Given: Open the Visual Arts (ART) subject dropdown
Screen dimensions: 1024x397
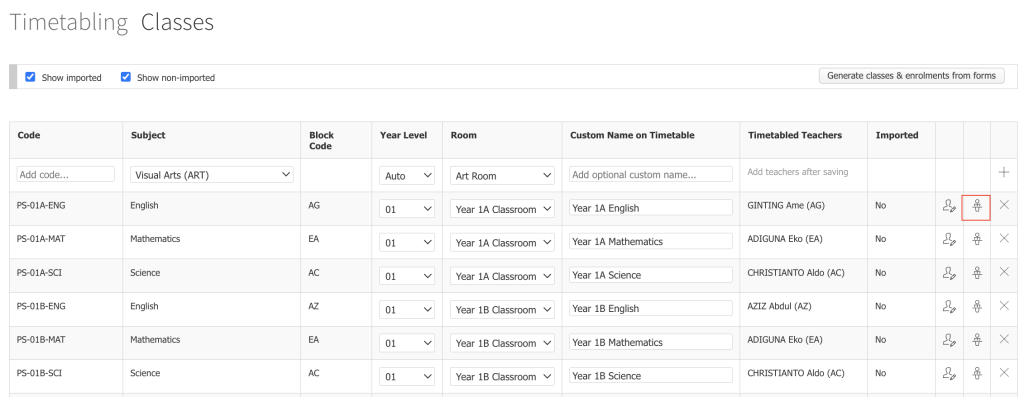Looking at the screenshot, I should (212, 174).
